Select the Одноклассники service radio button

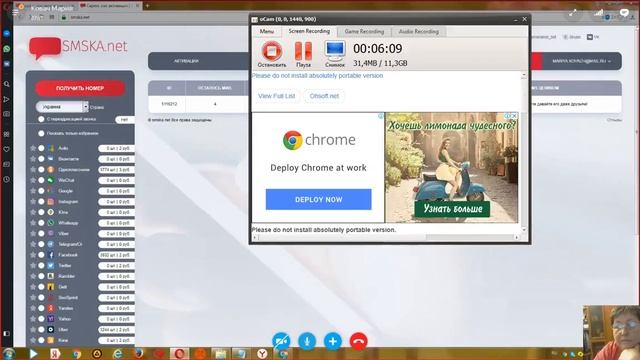[x=41, y=169]
